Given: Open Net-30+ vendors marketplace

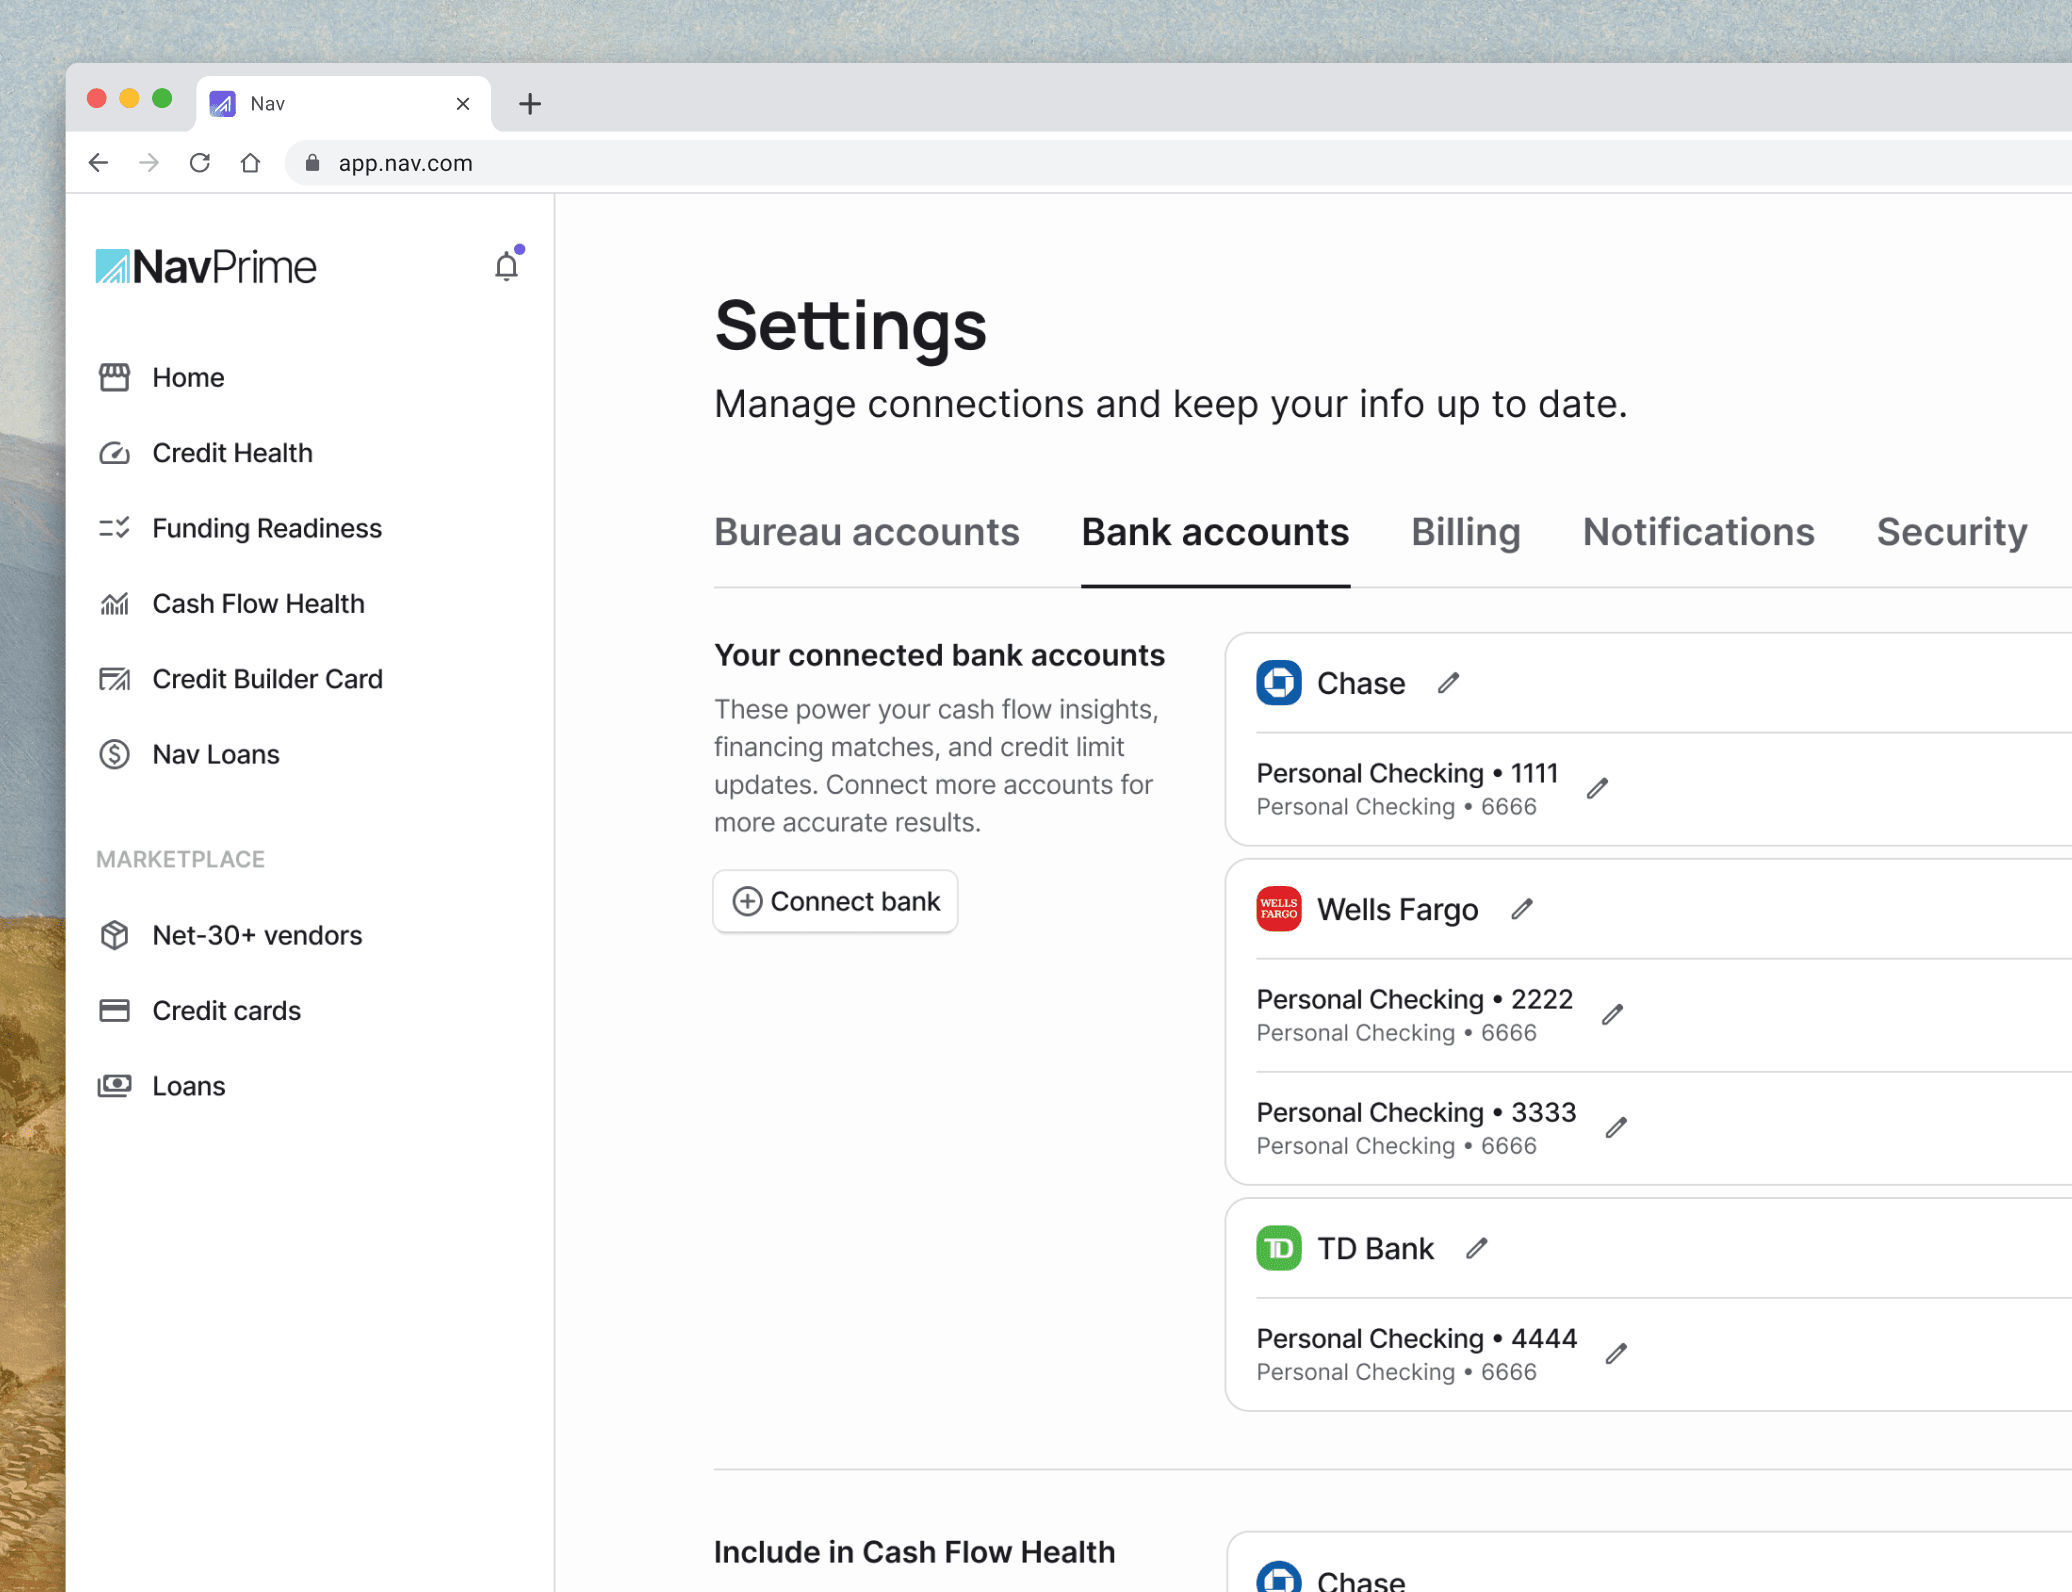Looking at the screenshot, I should point(257,935).
